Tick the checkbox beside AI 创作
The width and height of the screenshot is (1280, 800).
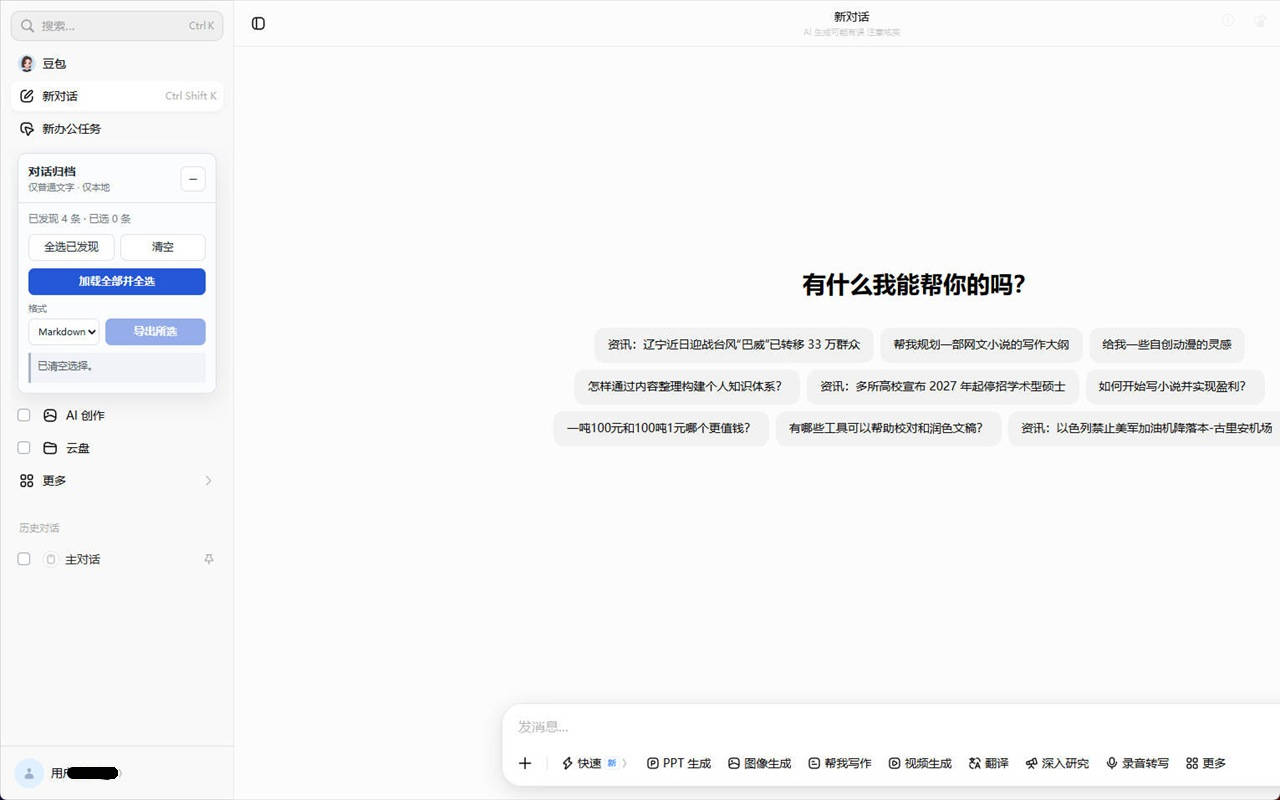[x=24, y=415]
